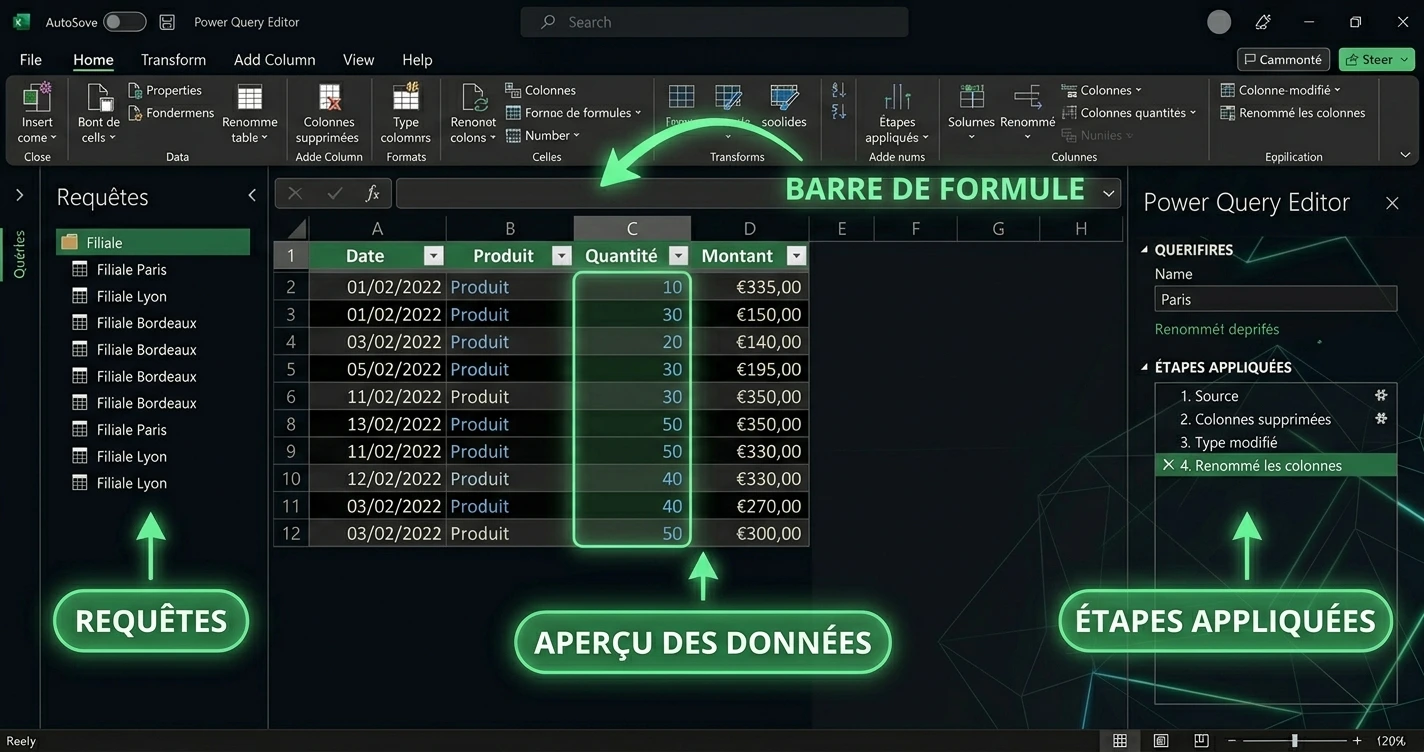Open the Add Column tab
This screenshot has height=752, width=1424.
tap(274, 60)
